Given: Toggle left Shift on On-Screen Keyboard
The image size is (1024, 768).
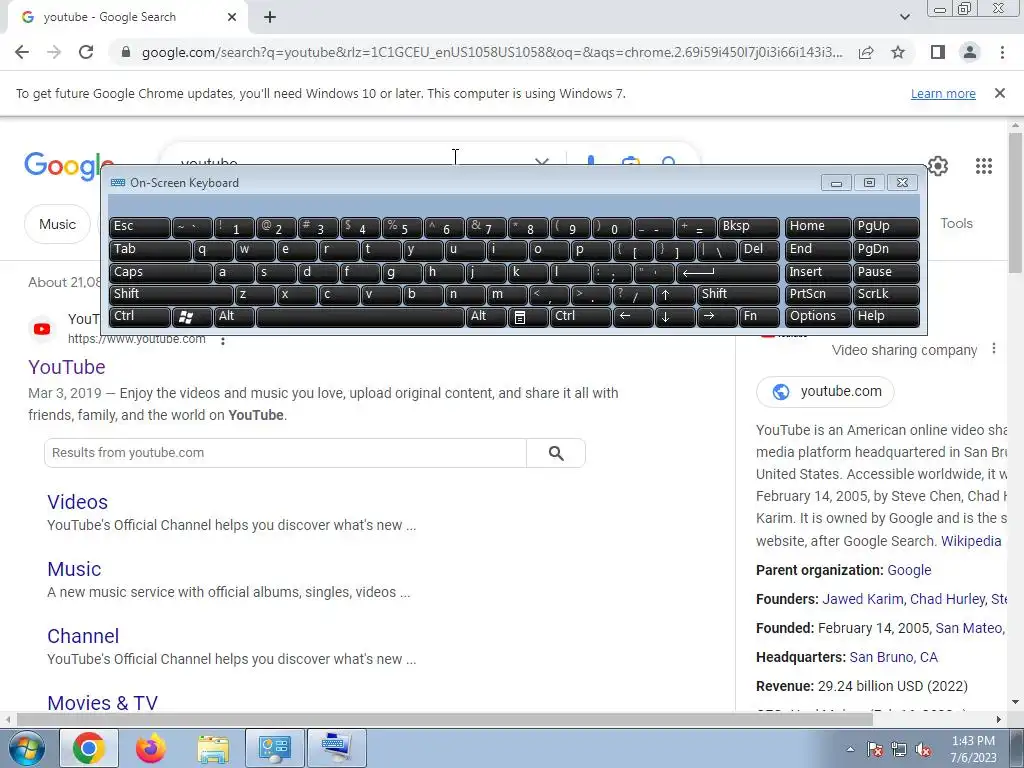Looking at the screenshot, I should click(x=170, y=294).
